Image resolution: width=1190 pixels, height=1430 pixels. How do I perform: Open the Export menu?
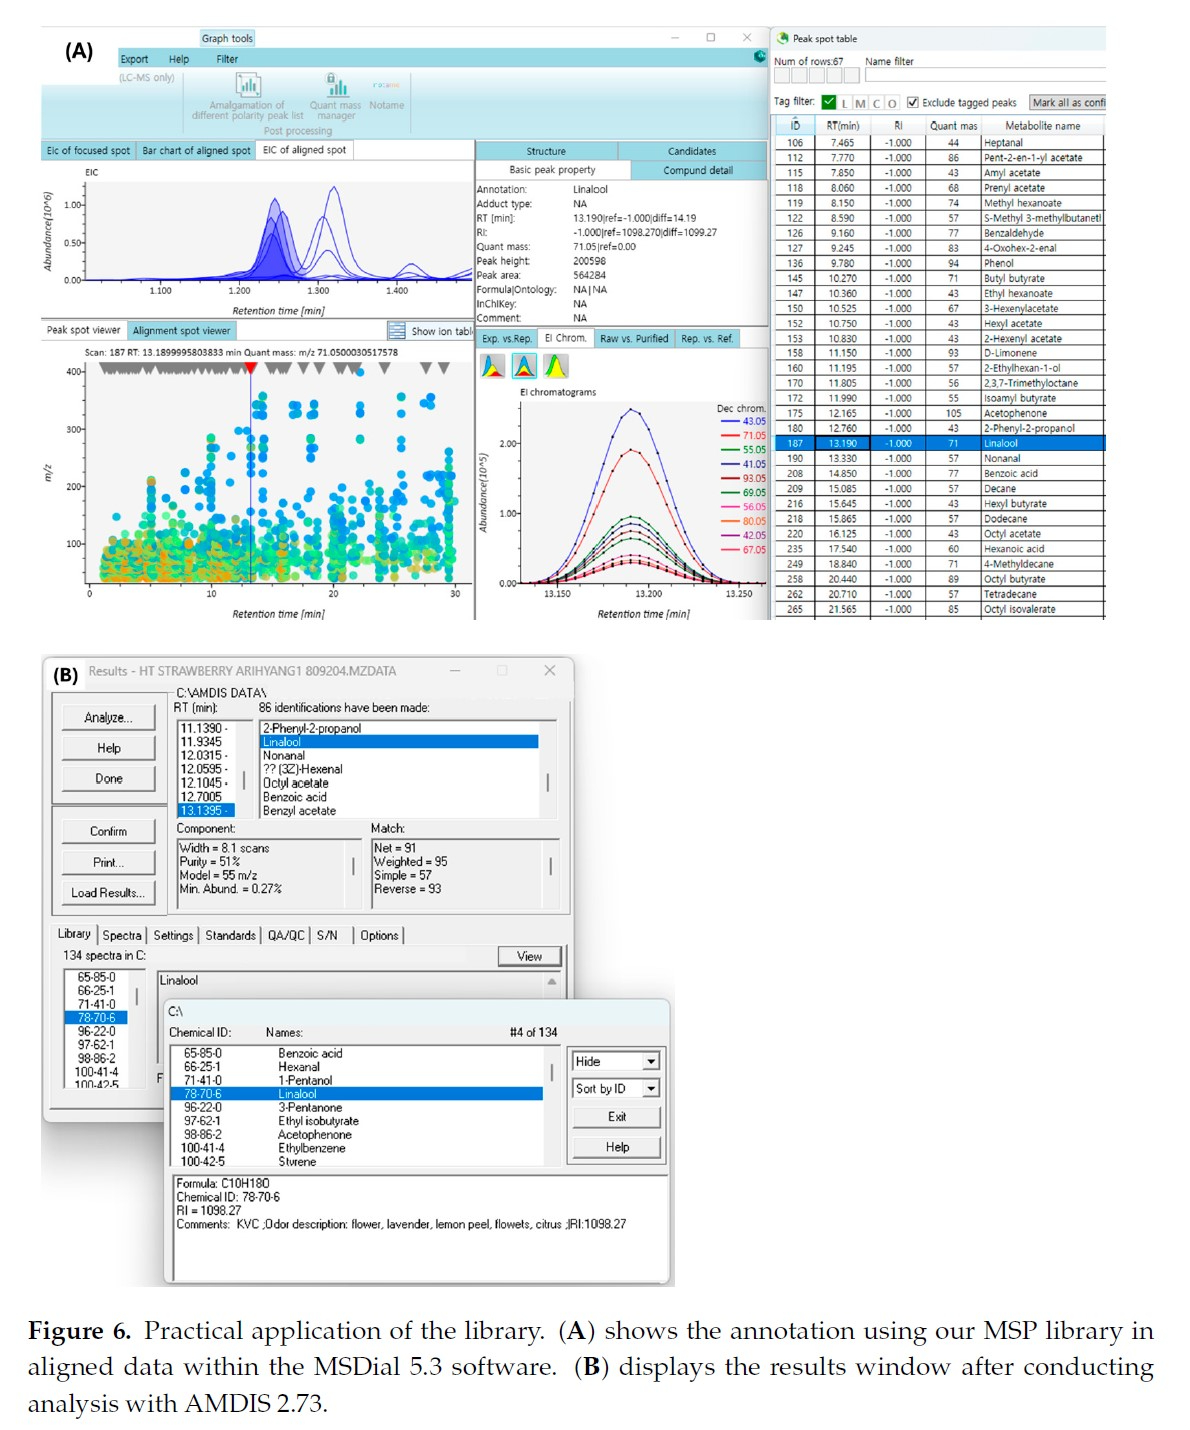pos(134,59)
